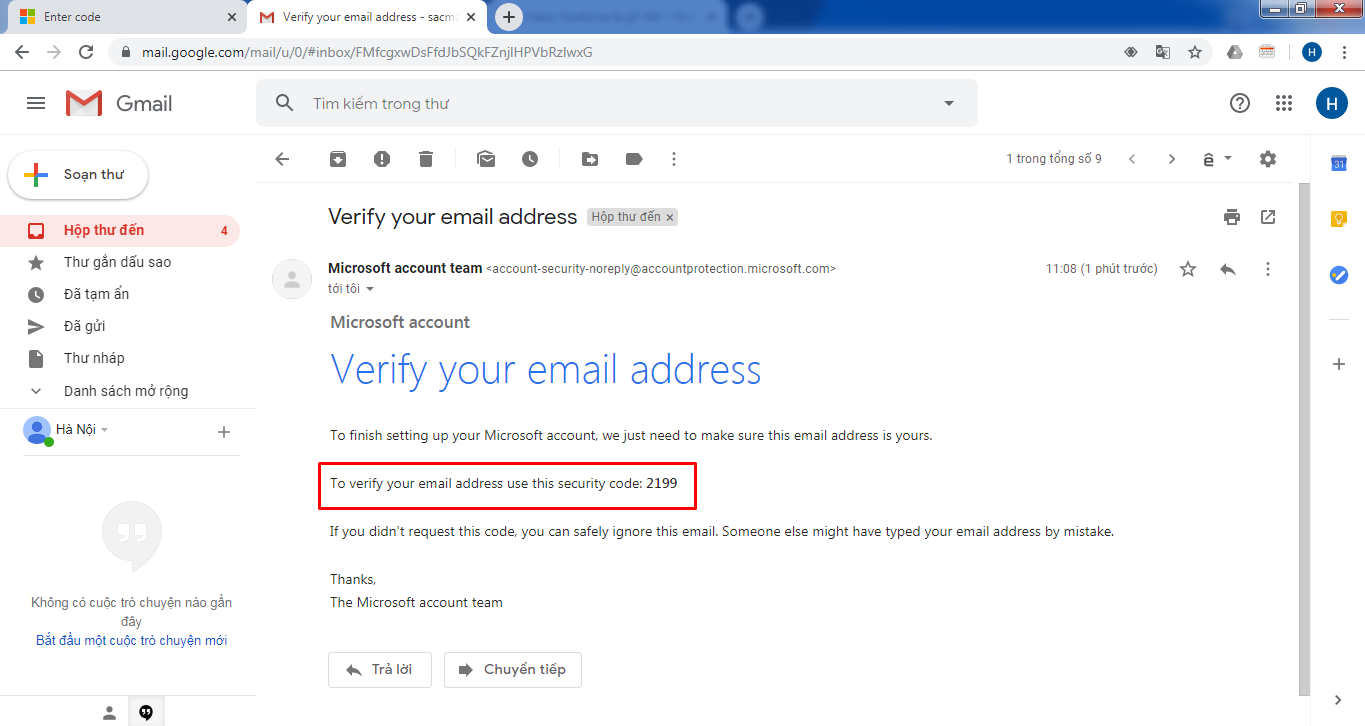Remove the Hộp thư đến label chip
The image size is (1365, 726).
pyautogui.click(x=670, y=217)
